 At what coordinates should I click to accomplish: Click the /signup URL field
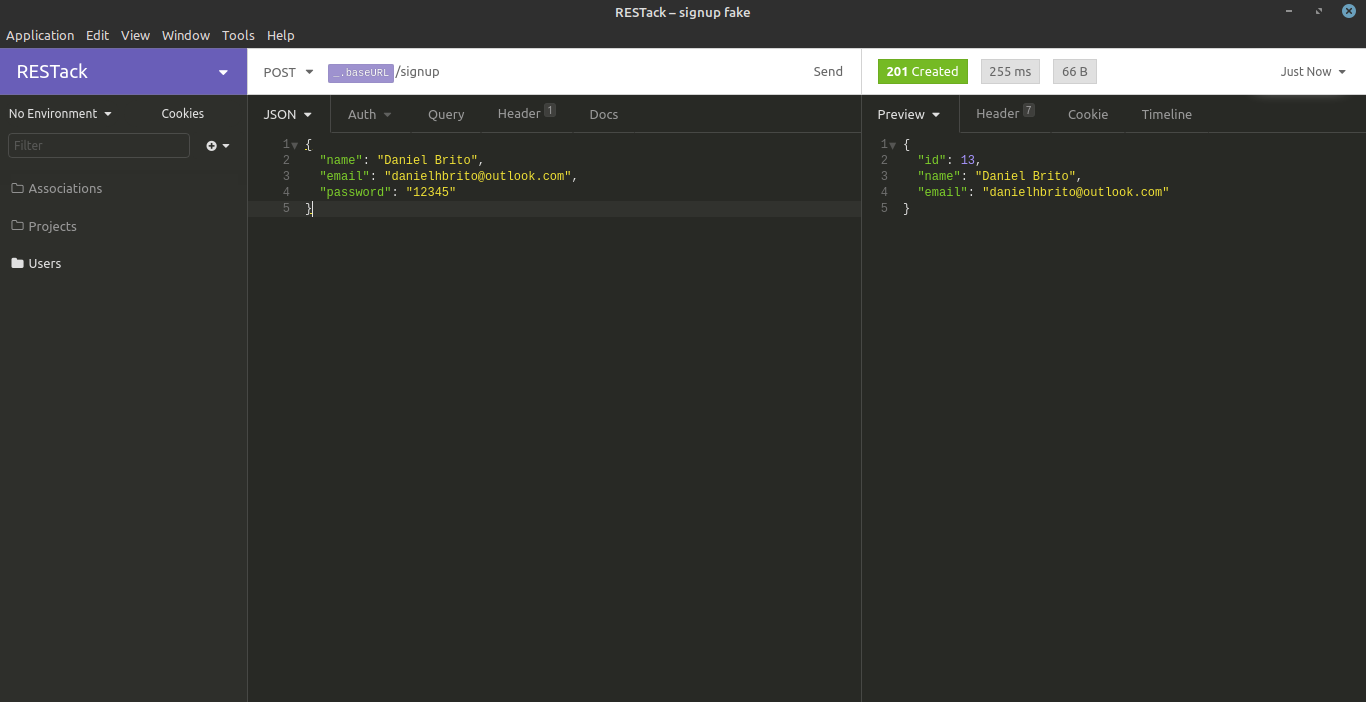point(418,72)
